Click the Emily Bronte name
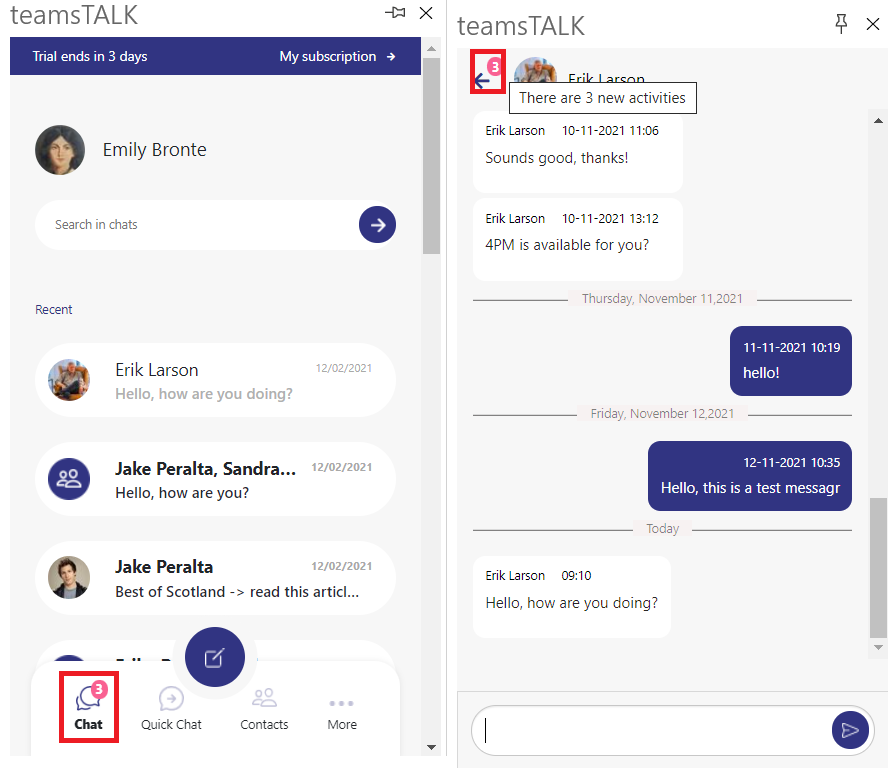This screenshot has height=771, width=888. 155,150
